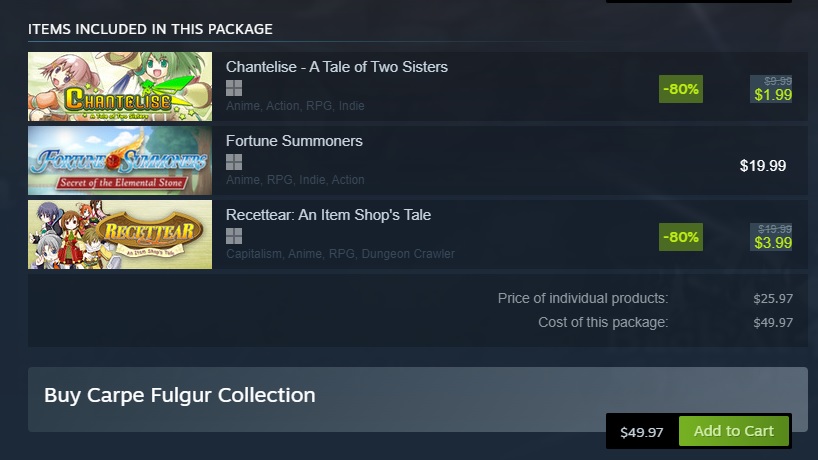The width and height of the screenshot is (818, 460).
Task: Click Windows platform icon under Chantelise
Action: point(234,88)
